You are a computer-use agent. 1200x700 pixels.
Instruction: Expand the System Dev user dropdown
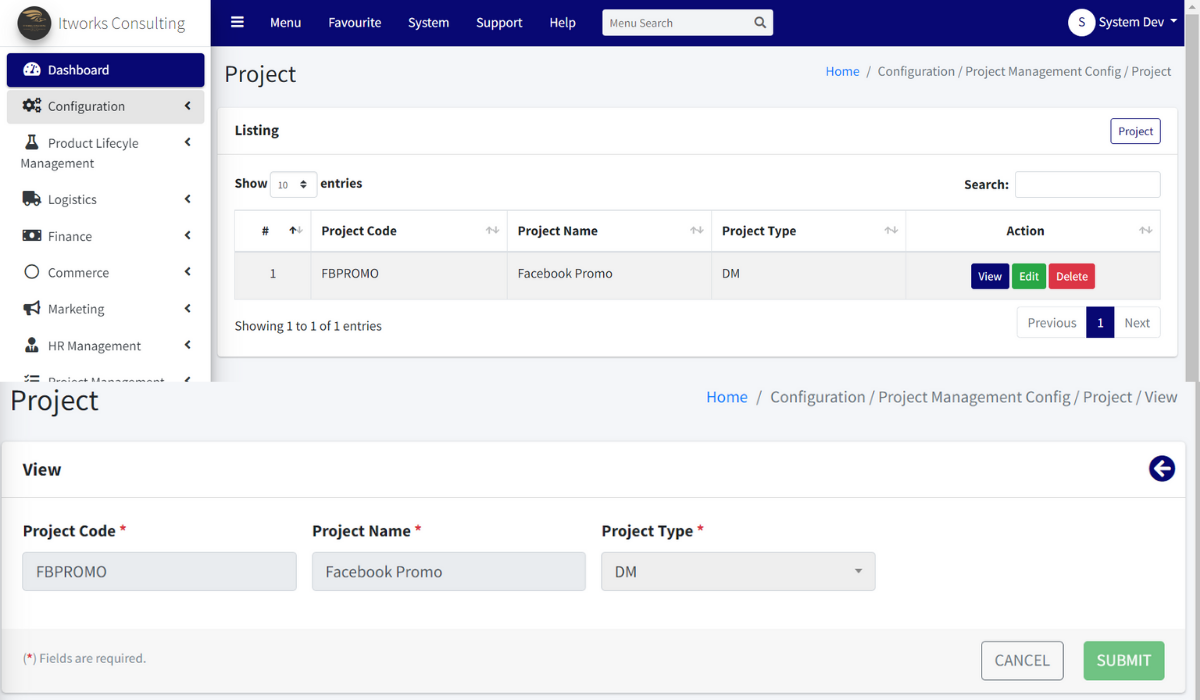pyautogui.click(x=1124, y=21)
